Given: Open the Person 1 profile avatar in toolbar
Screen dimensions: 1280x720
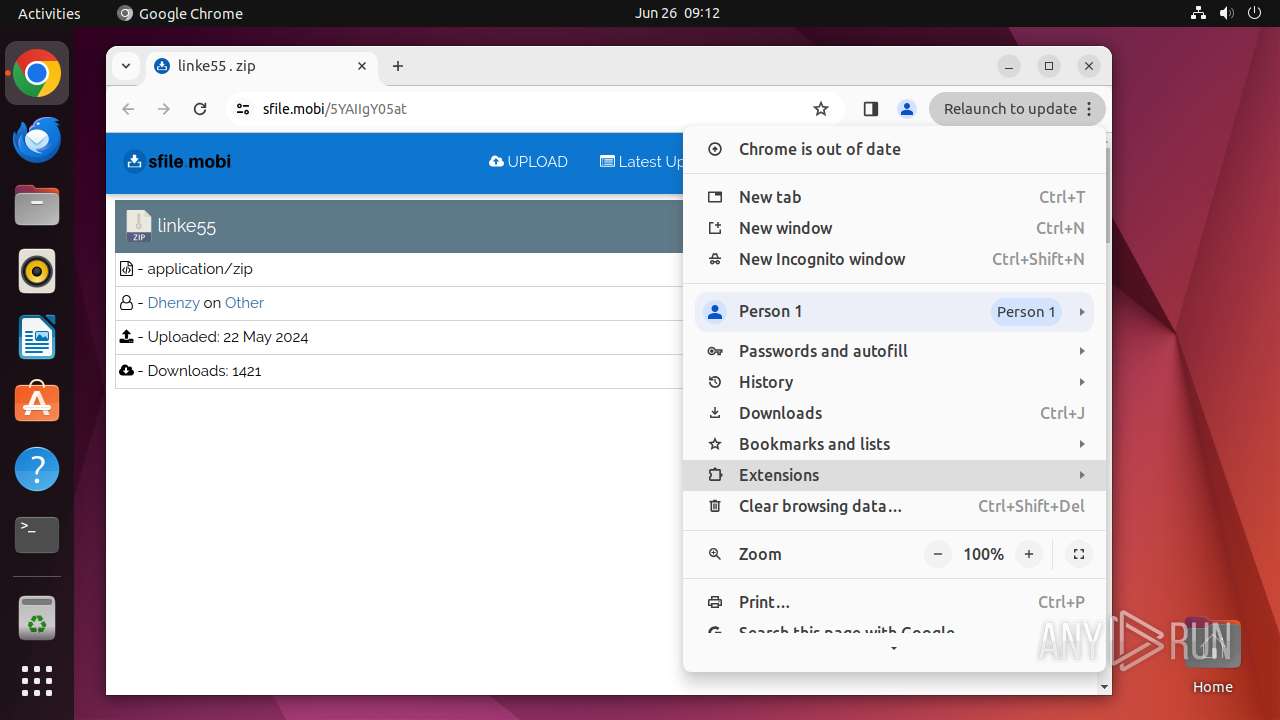Looking at the screenshot, I should (x=907, y=109).
